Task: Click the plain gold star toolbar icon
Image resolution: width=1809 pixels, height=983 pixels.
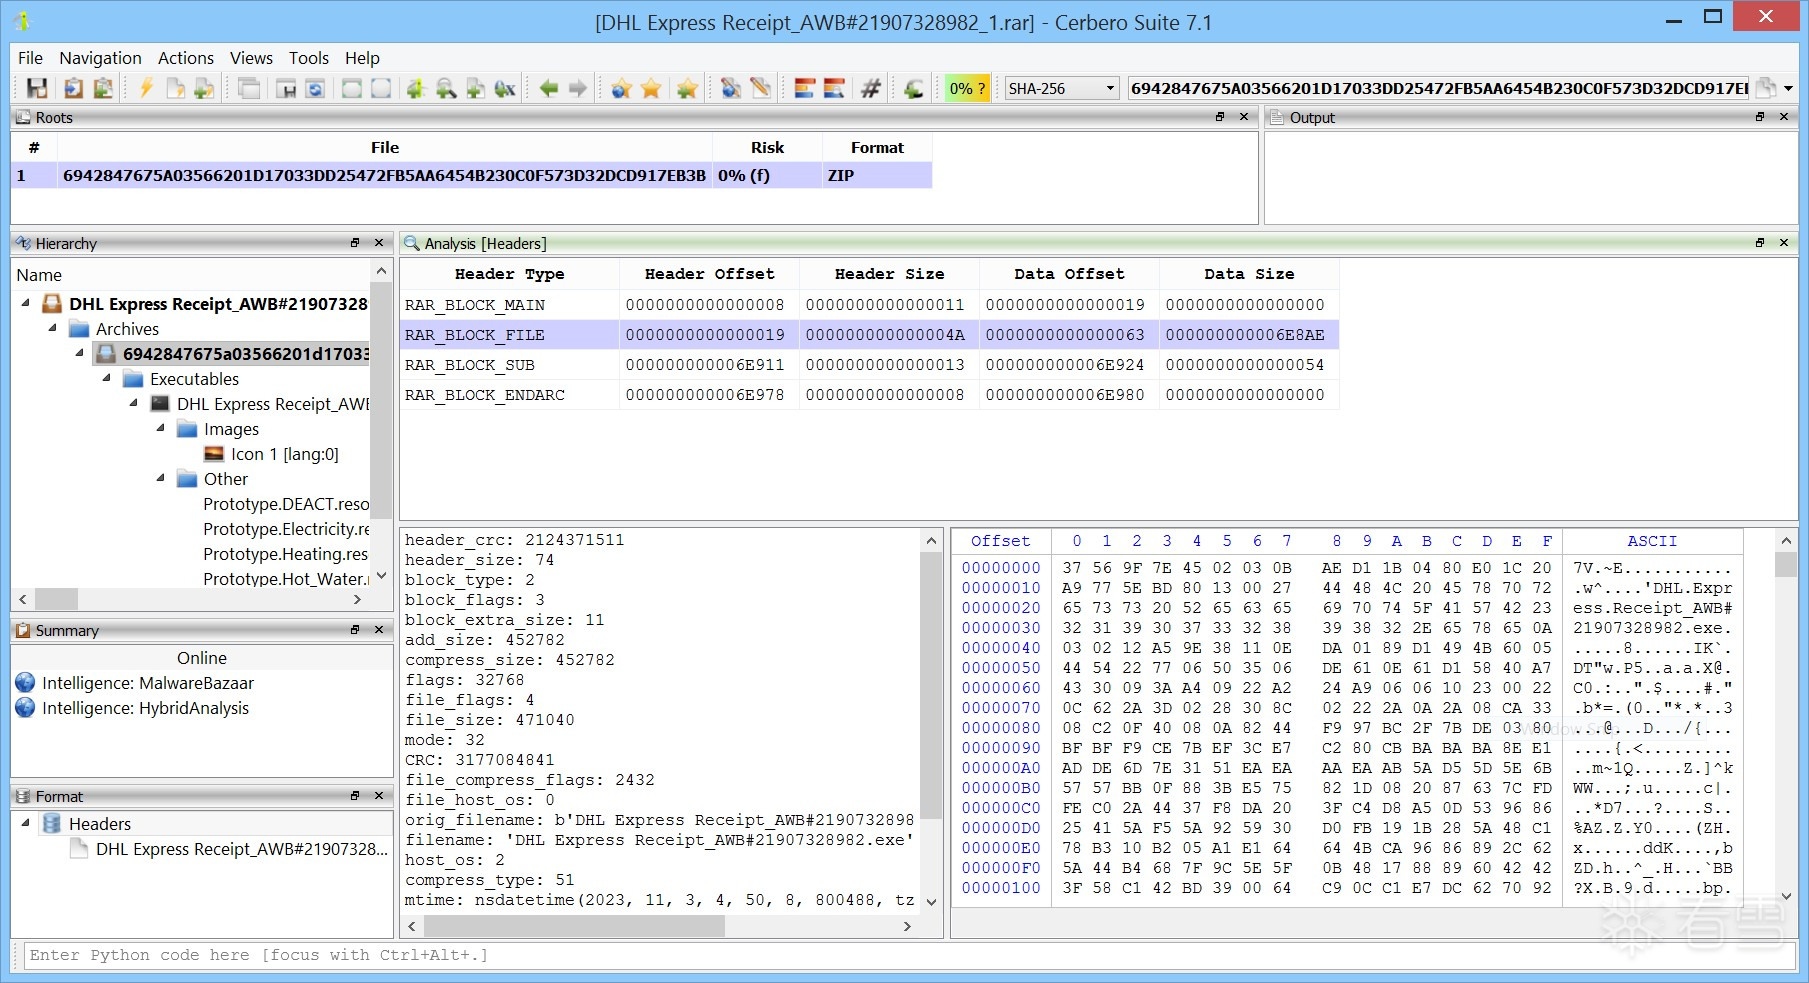Action: tap(651, 89)
